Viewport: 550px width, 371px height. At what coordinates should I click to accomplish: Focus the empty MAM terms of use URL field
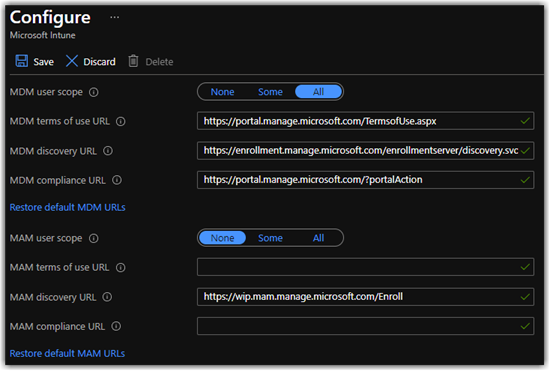[365, 267]
